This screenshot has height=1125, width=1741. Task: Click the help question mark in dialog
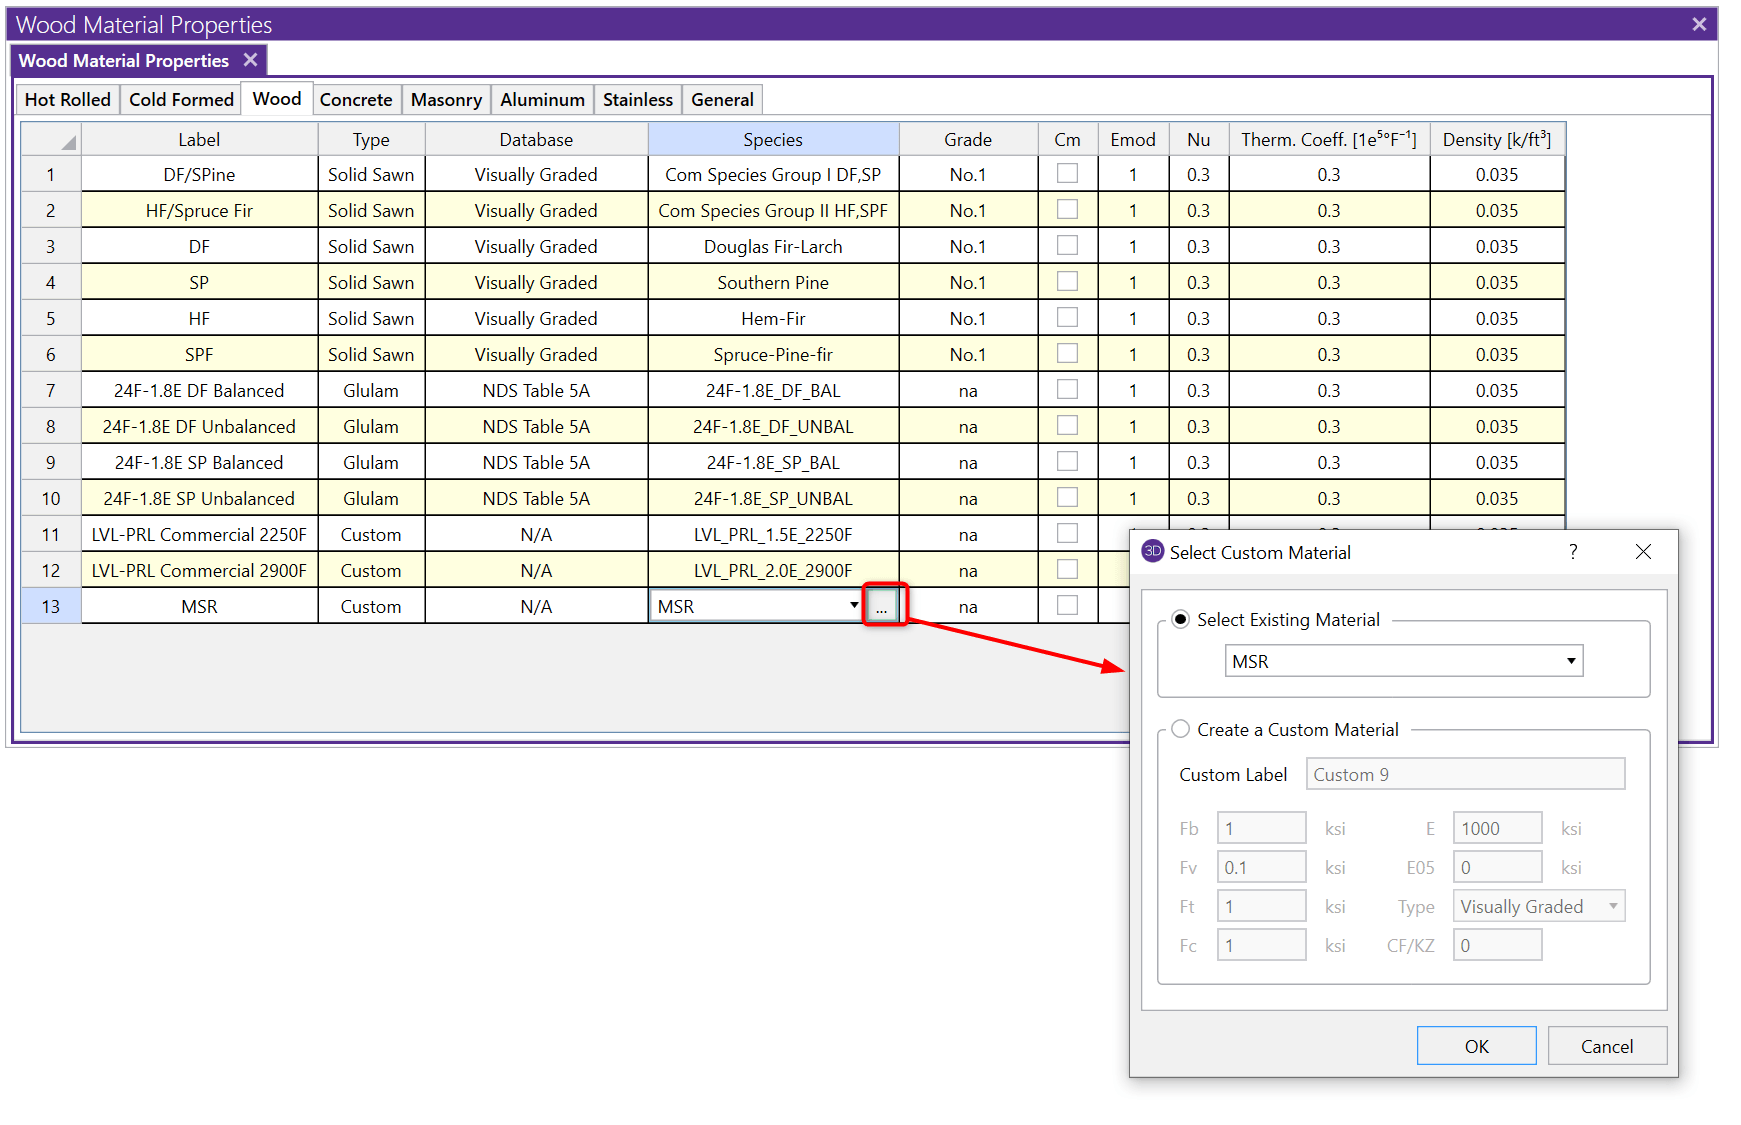(1573, 552)
